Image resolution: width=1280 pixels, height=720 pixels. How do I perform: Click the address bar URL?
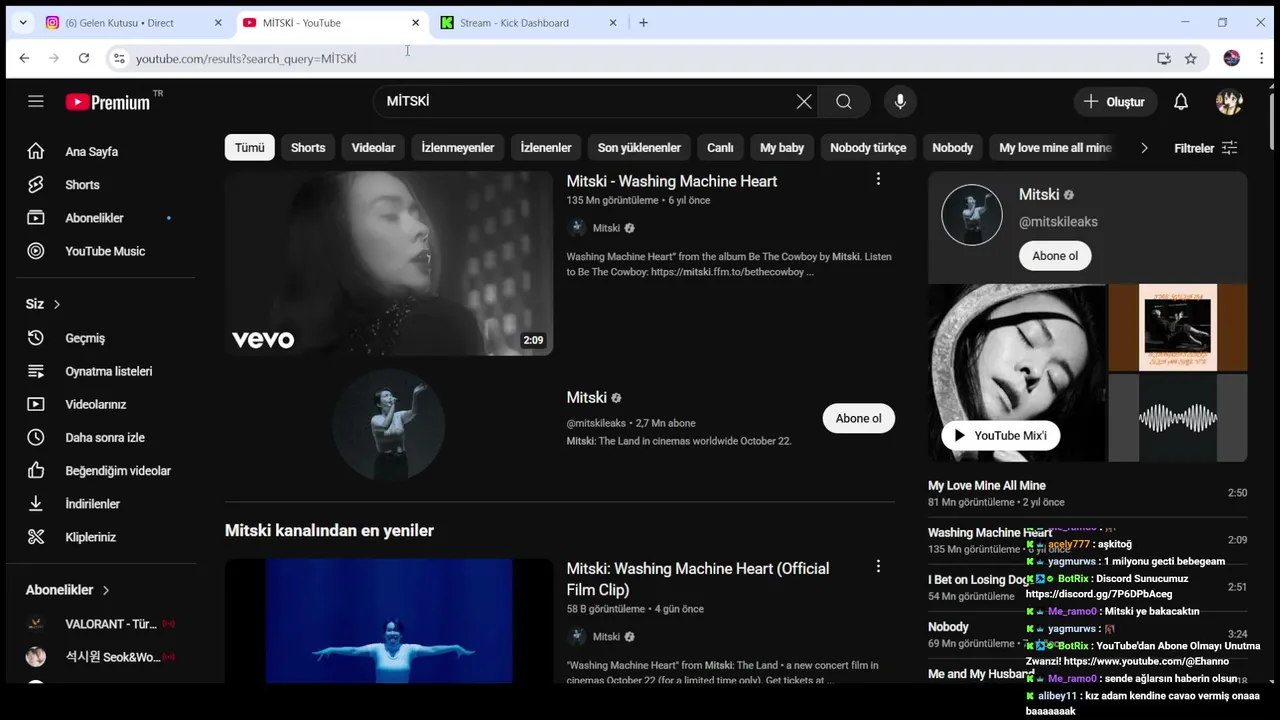pos(246,59)
